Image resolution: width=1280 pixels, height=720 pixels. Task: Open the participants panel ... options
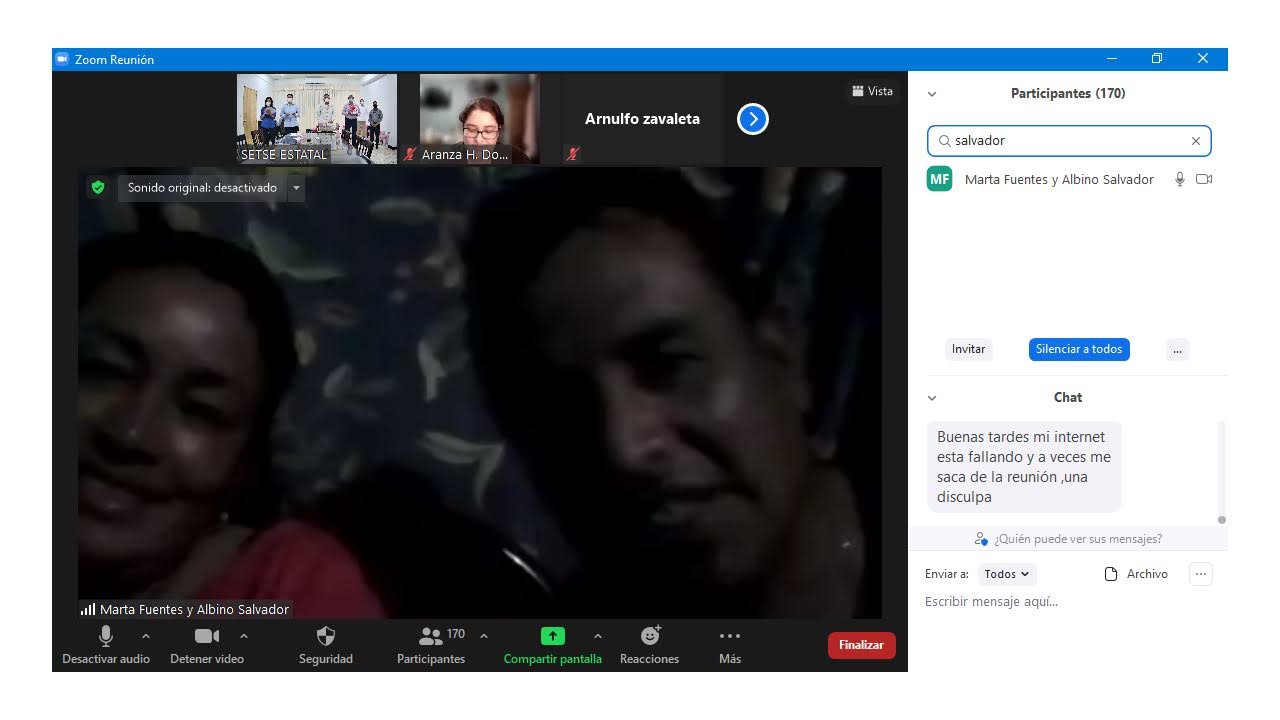tap(1178, 349)
